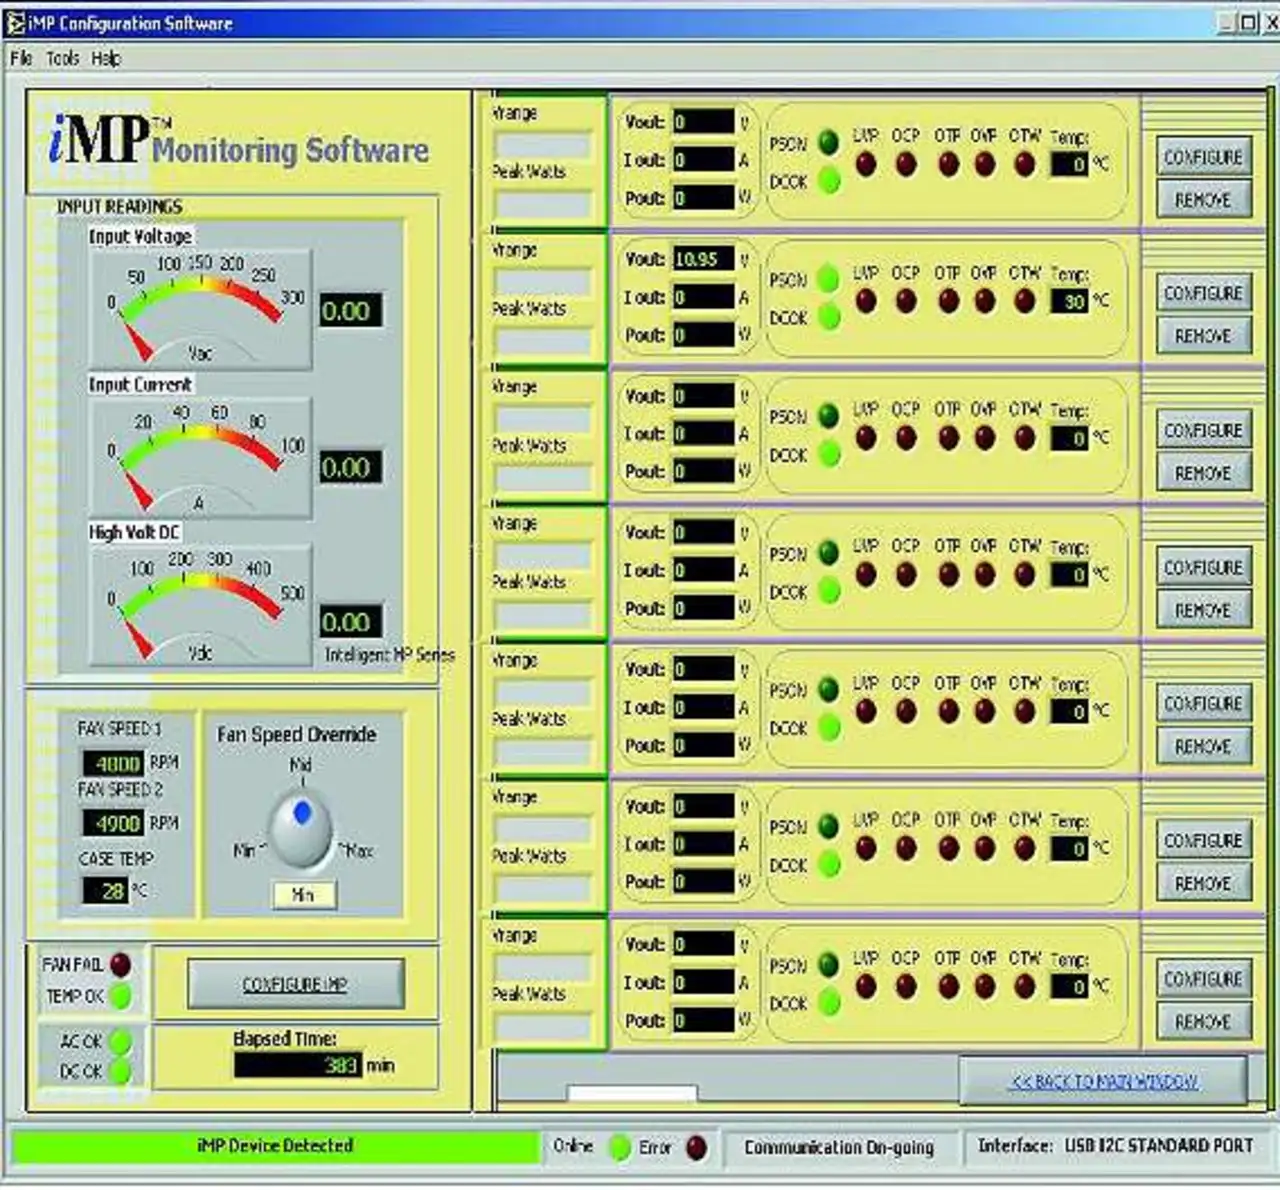Click CONFIGURE in the topmost module row
The width and height of the screenshot is (1280, 1190).
click(x=1204, y=157)
